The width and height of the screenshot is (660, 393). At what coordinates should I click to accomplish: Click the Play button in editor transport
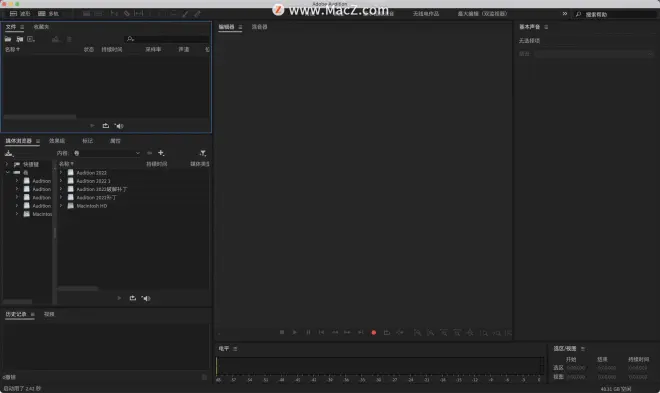295,332
